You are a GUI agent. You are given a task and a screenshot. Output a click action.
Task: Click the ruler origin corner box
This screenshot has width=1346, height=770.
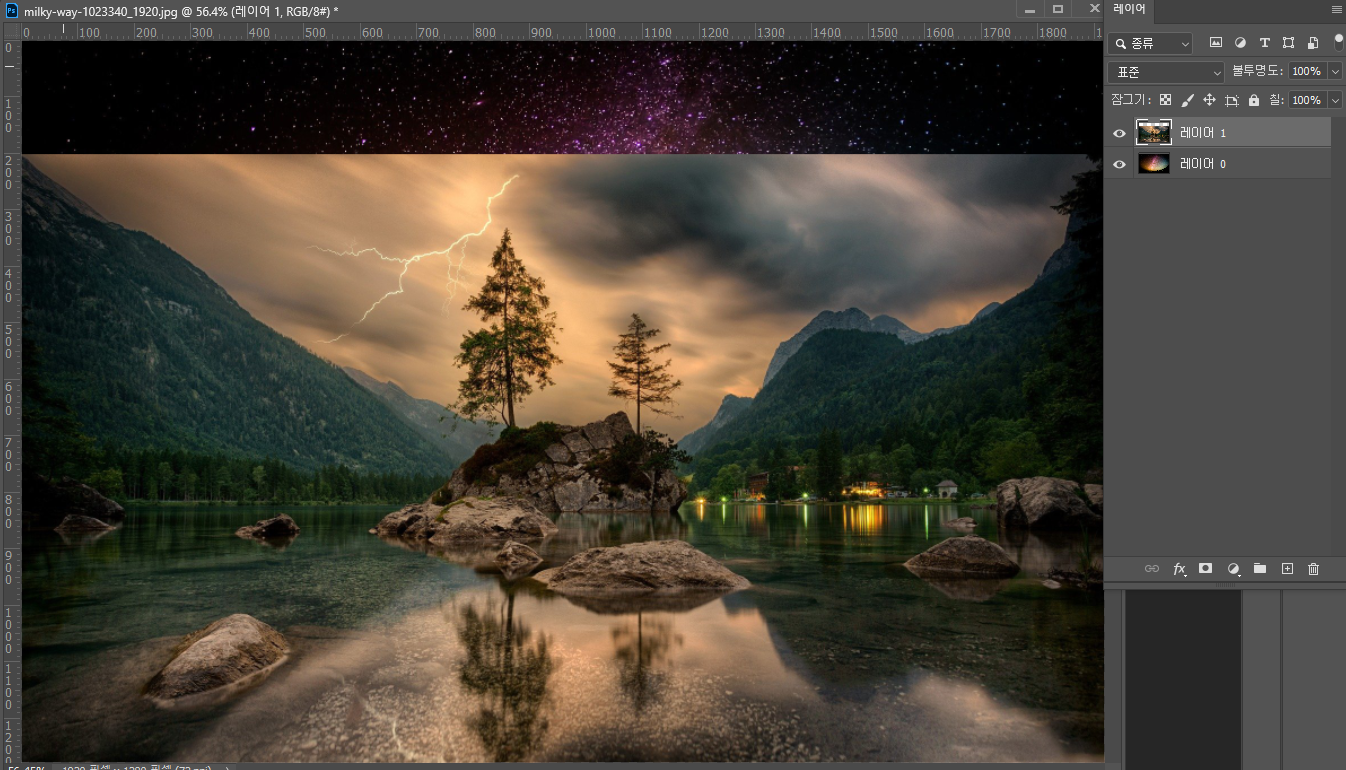(x=11, y=31)
